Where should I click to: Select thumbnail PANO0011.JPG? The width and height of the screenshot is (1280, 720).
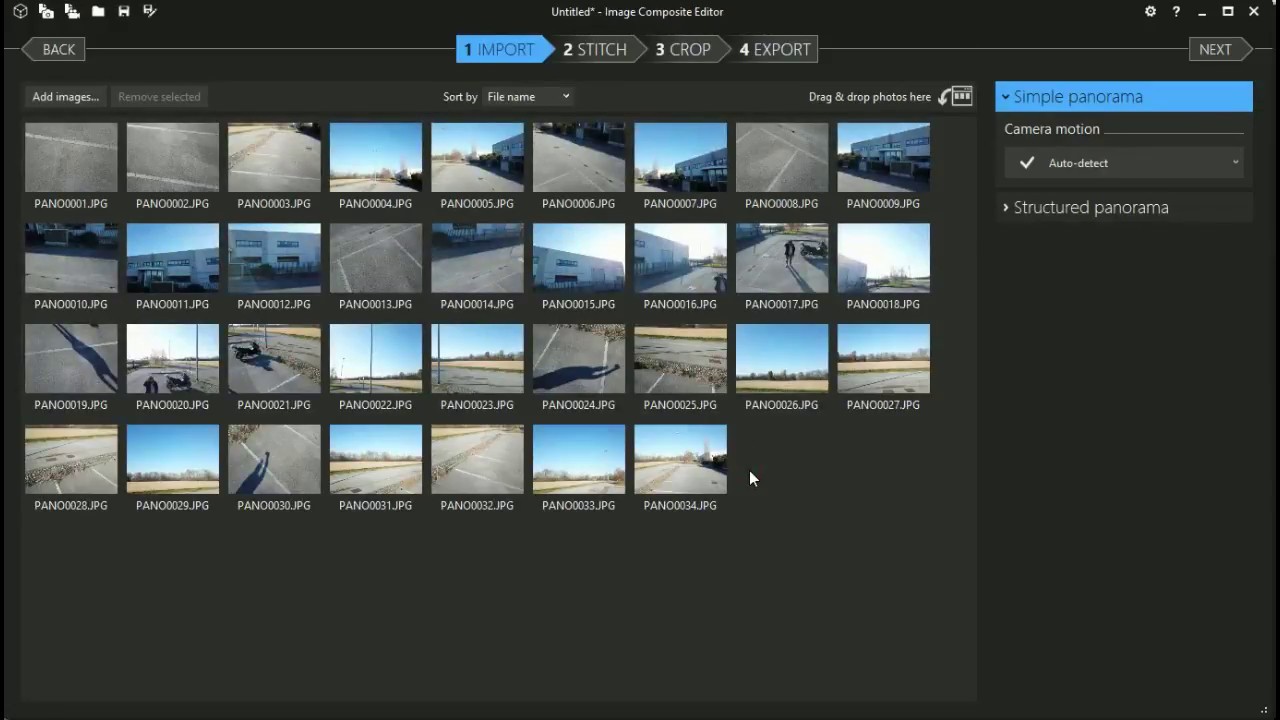coord(173,258)
